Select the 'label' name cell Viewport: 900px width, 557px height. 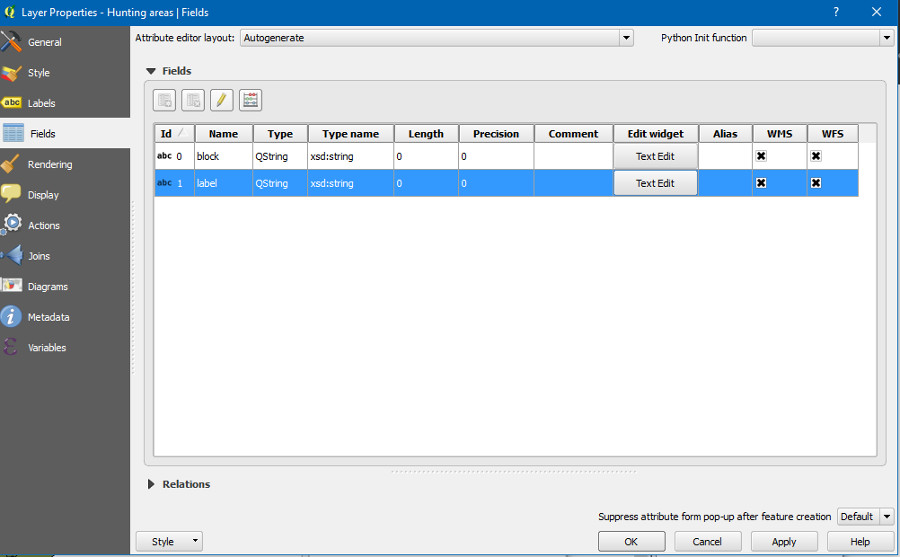click(x=224, y=183)
